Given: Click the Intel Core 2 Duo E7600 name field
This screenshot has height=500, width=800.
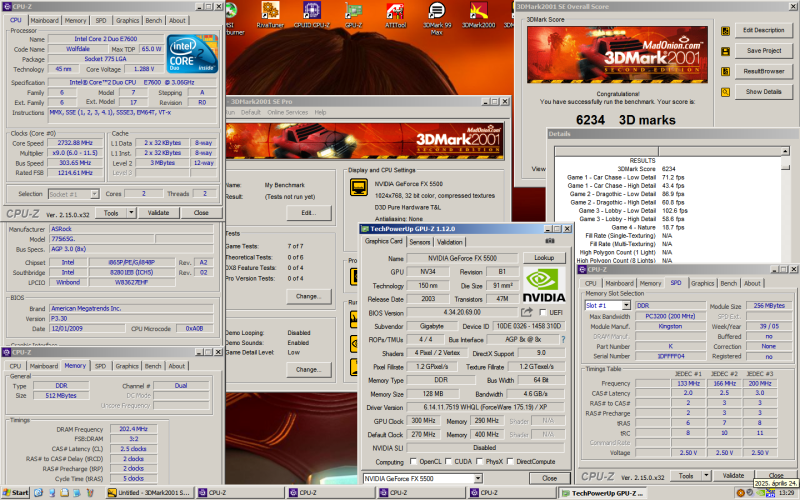Looking at the screenshot, I should tap(106, 39).
